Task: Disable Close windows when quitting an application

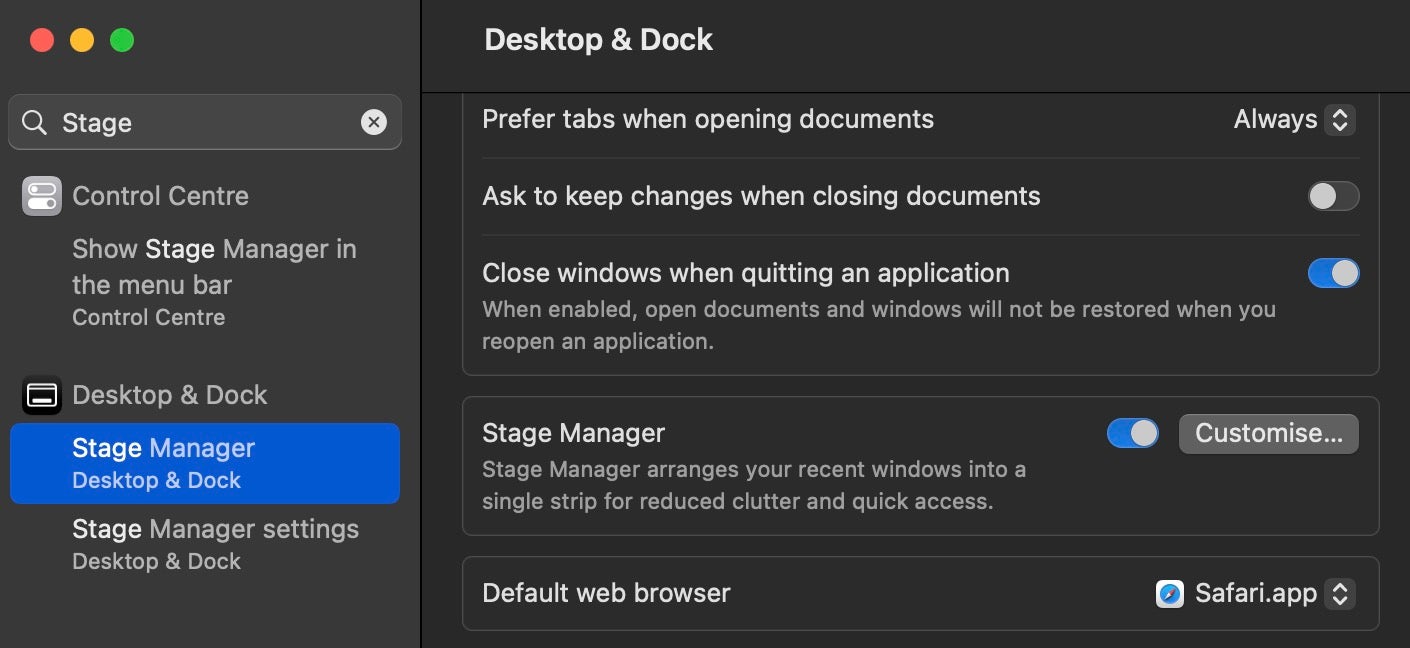Action: [x=1333, y=273]
